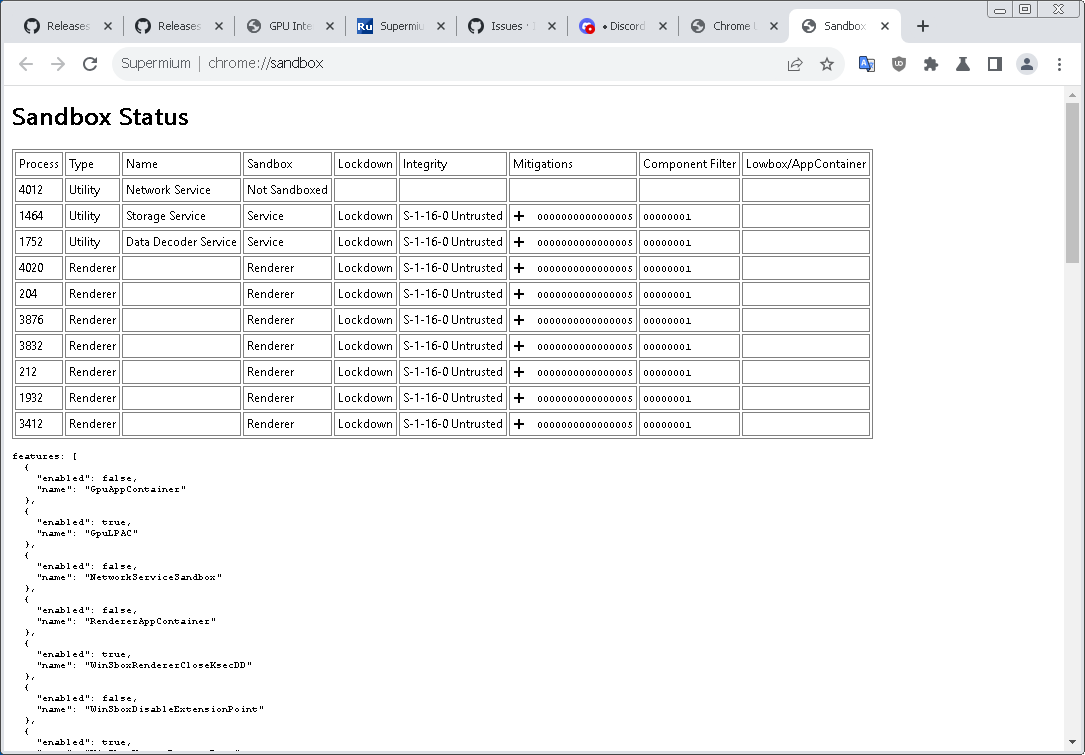Close the Sandbox tab

[885, 26]
